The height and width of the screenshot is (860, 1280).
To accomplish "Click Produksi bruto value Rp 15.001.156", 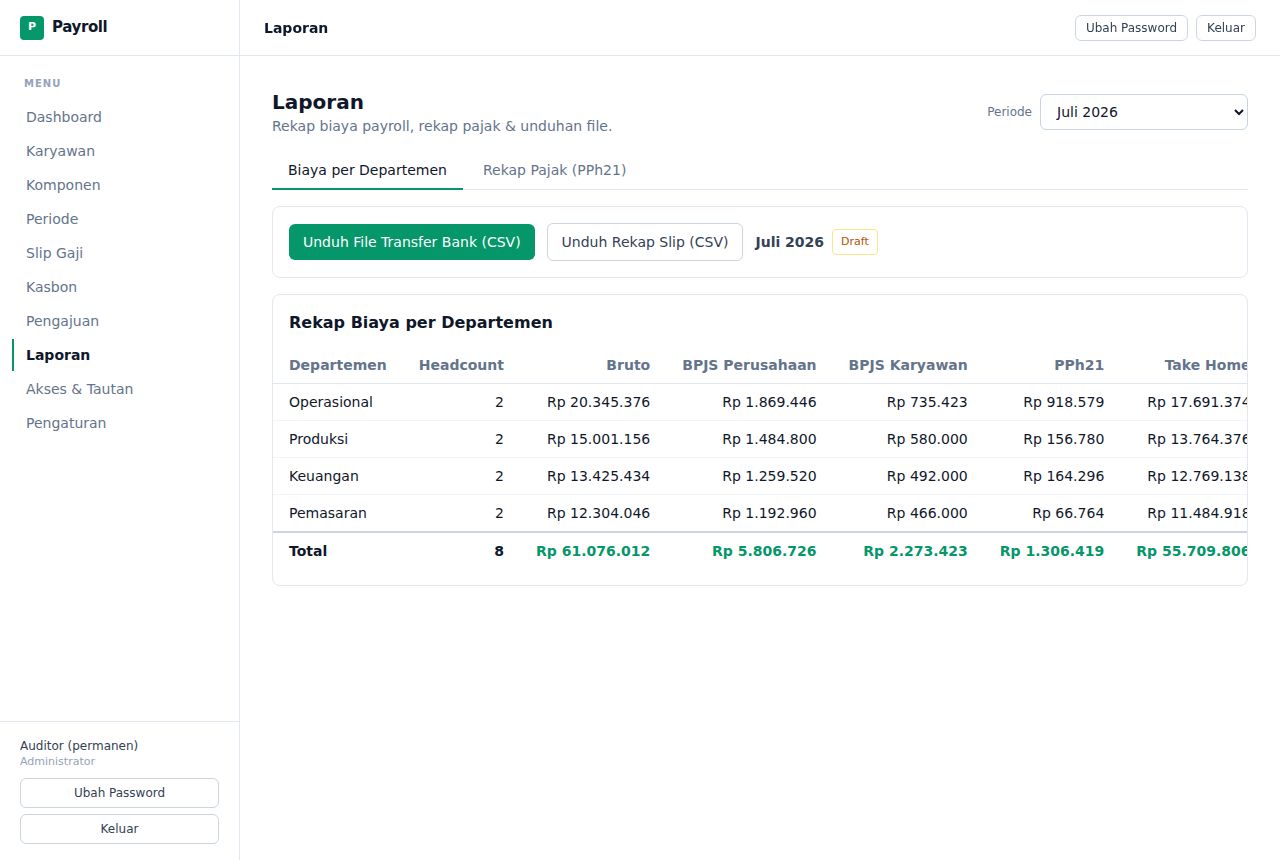I will tap(598, 439).
